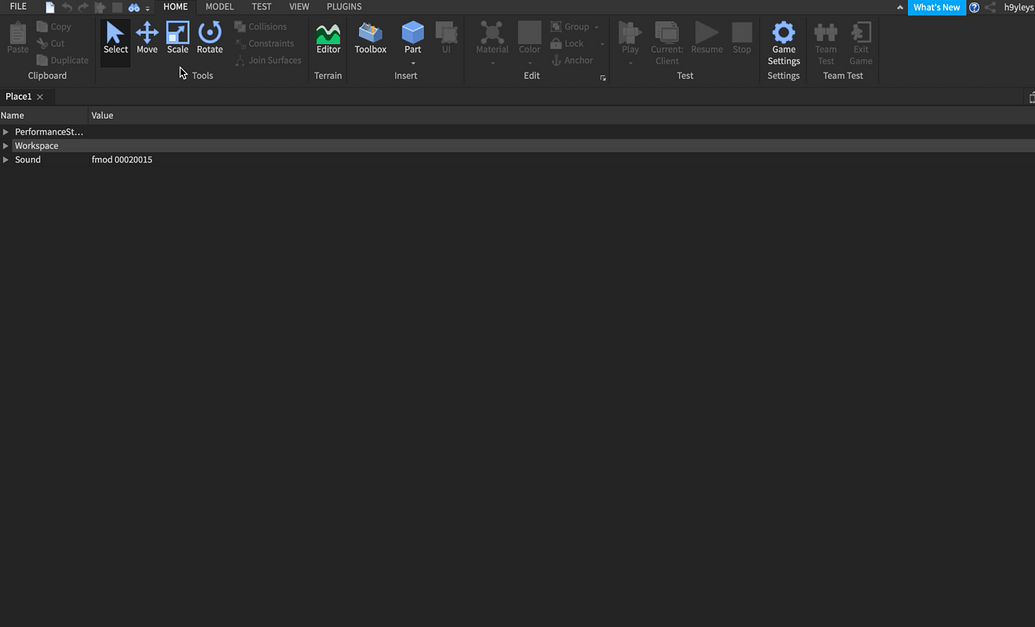This screenshot has height=627, width=1035.
Task: Click the share icon near username
Action: coord(990,7)
